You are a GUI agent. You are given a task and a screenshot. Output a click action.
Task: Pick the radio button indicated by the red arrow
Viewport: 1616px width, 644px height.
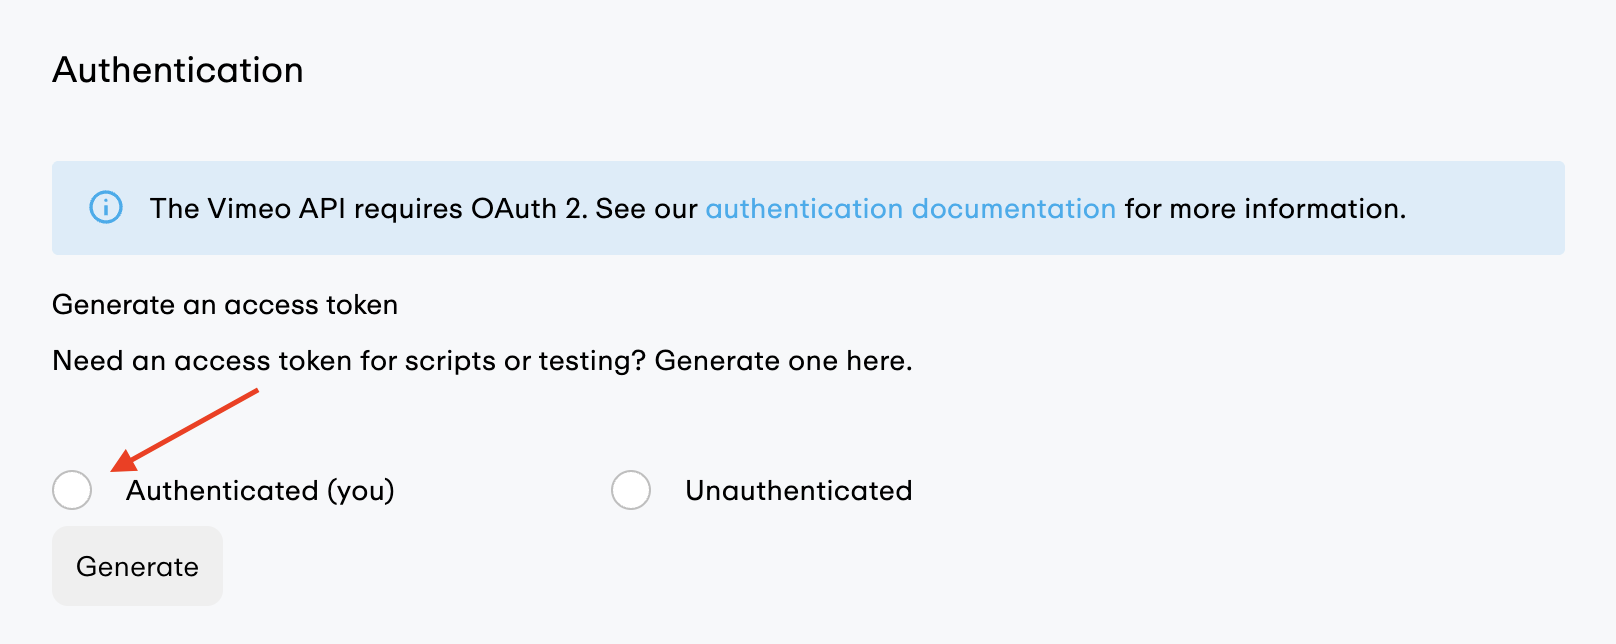[71, 490]
